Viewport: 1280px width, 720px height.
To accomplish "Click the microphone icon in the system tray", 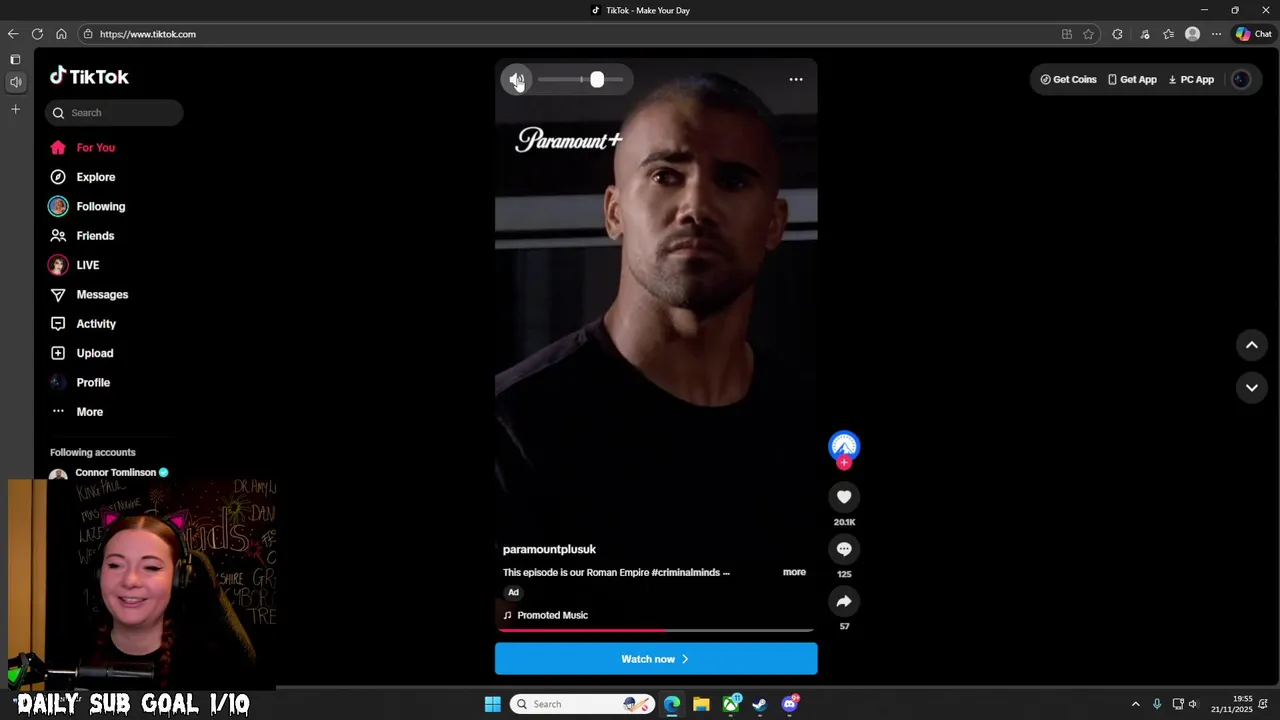I will (x=1157, y=704).
